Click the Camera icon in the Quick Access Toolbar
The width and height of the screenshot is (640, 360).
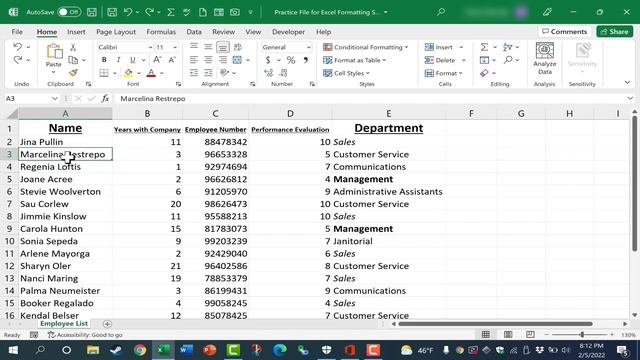(235, 12)
